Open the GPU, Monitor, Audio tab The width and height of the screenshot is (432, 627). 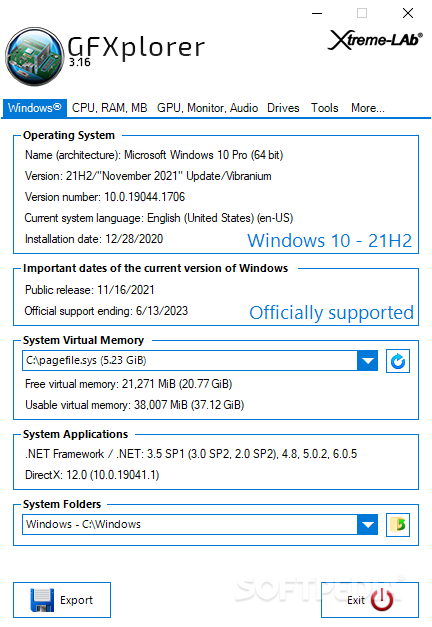point(207,108)
